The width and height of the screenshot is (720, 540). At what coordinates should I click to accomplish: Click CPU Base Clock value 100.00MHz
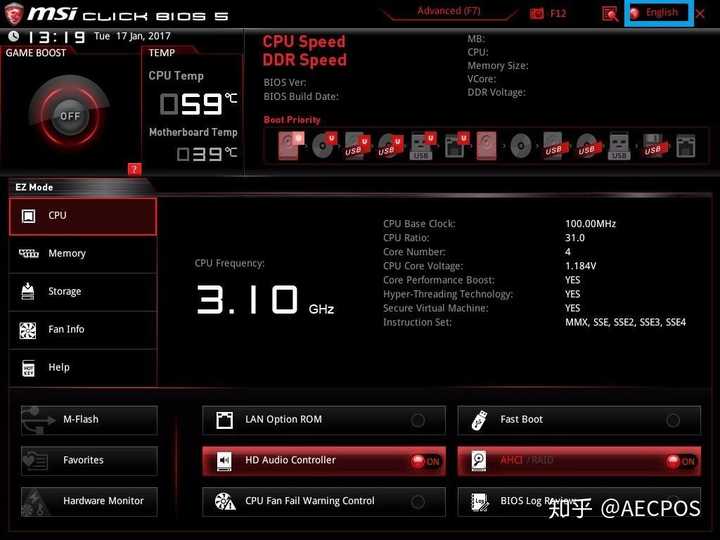[591, 224]
